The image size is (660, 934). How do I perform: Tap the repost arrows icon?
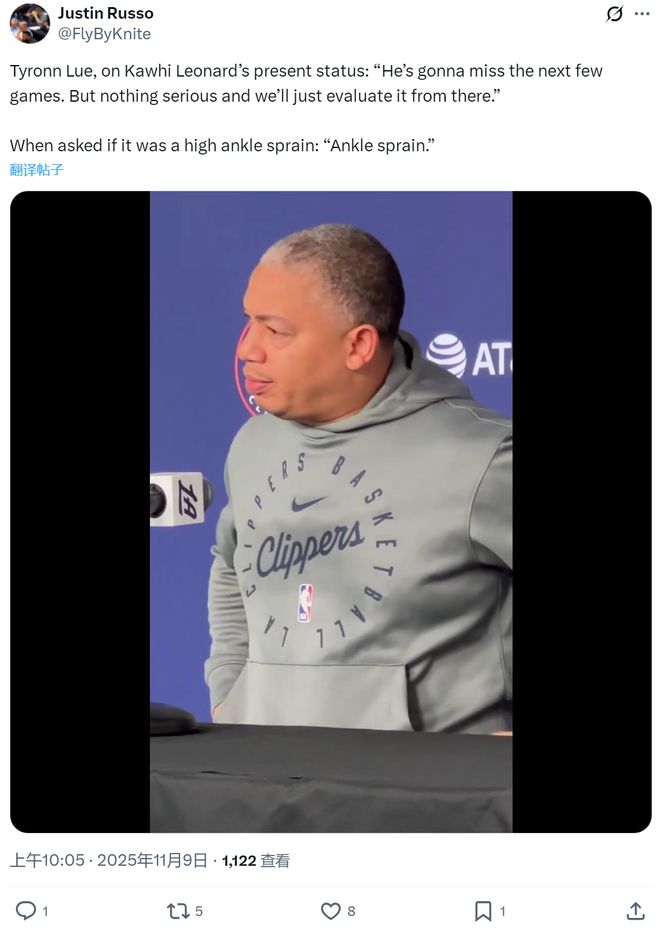(x=178, y=910)
